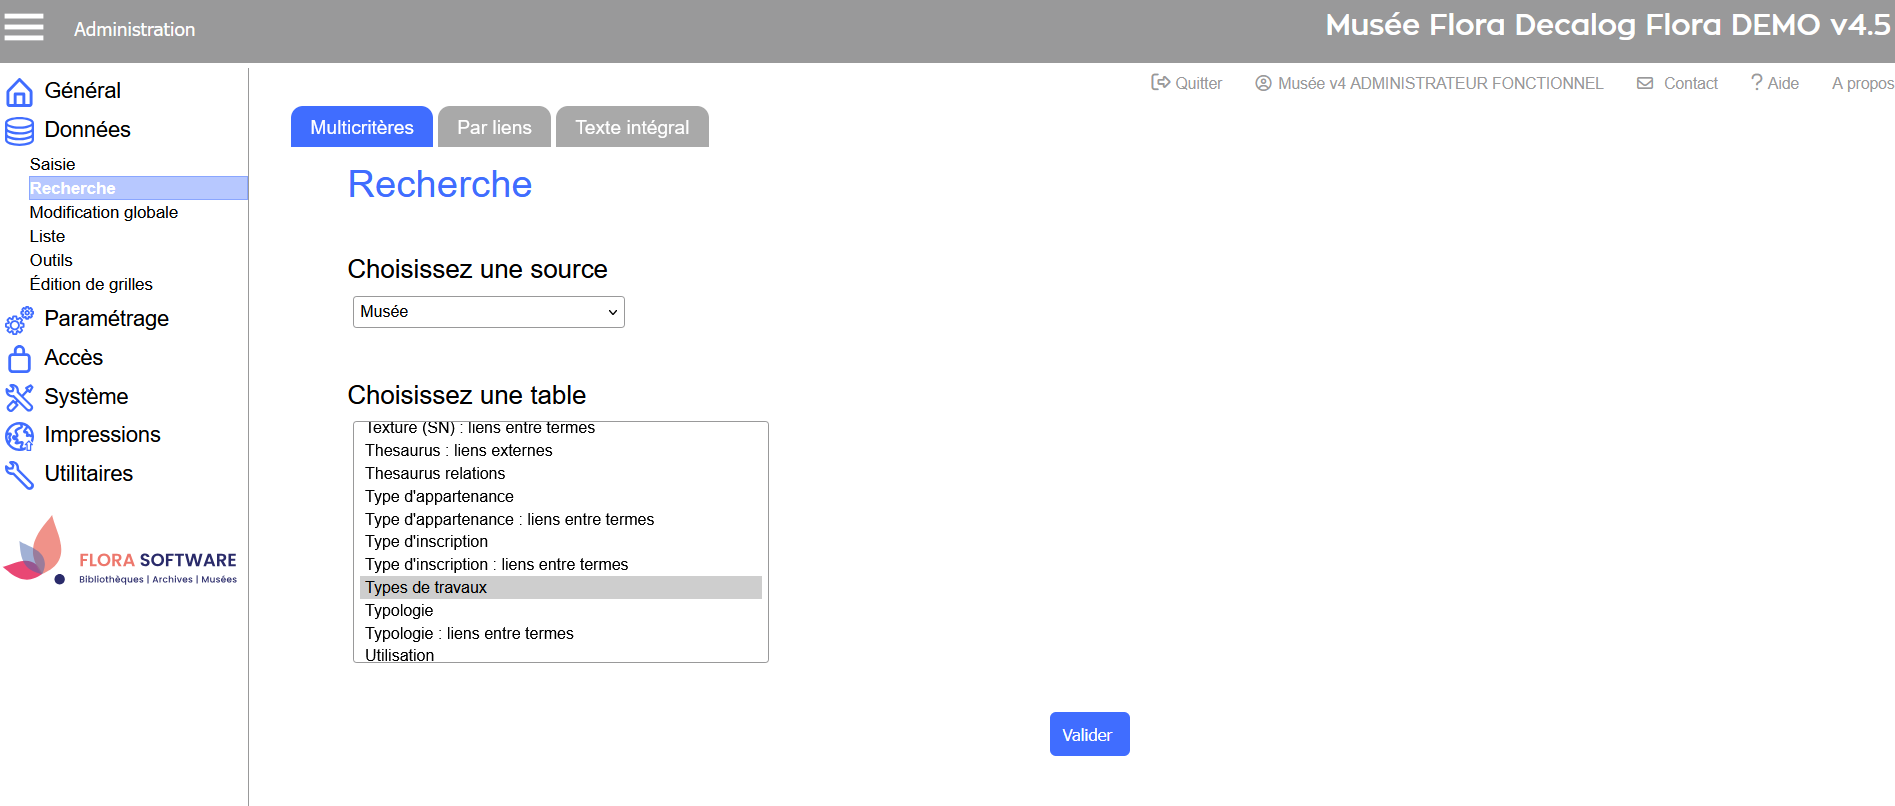Click the Utilitaires wrench icon
1895x806 pixels.
[x=19, y=474]
